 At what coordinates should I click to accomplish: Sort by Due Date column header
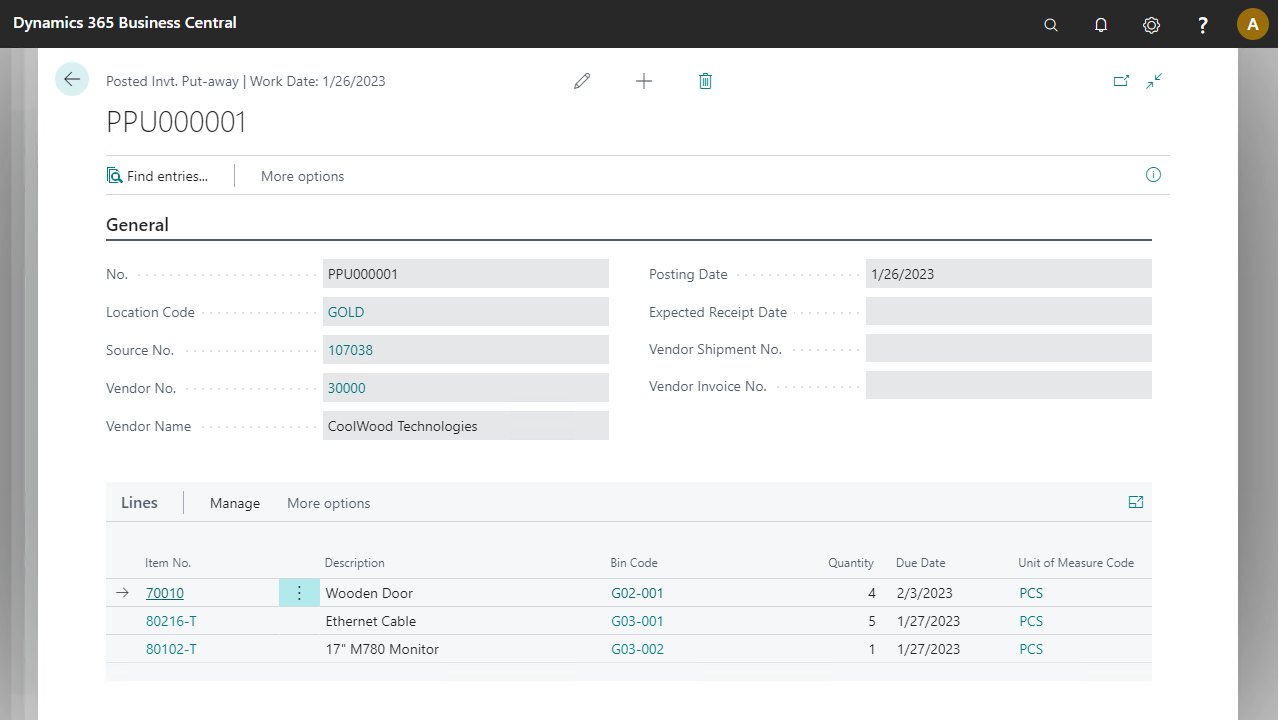tap(921, 563)
